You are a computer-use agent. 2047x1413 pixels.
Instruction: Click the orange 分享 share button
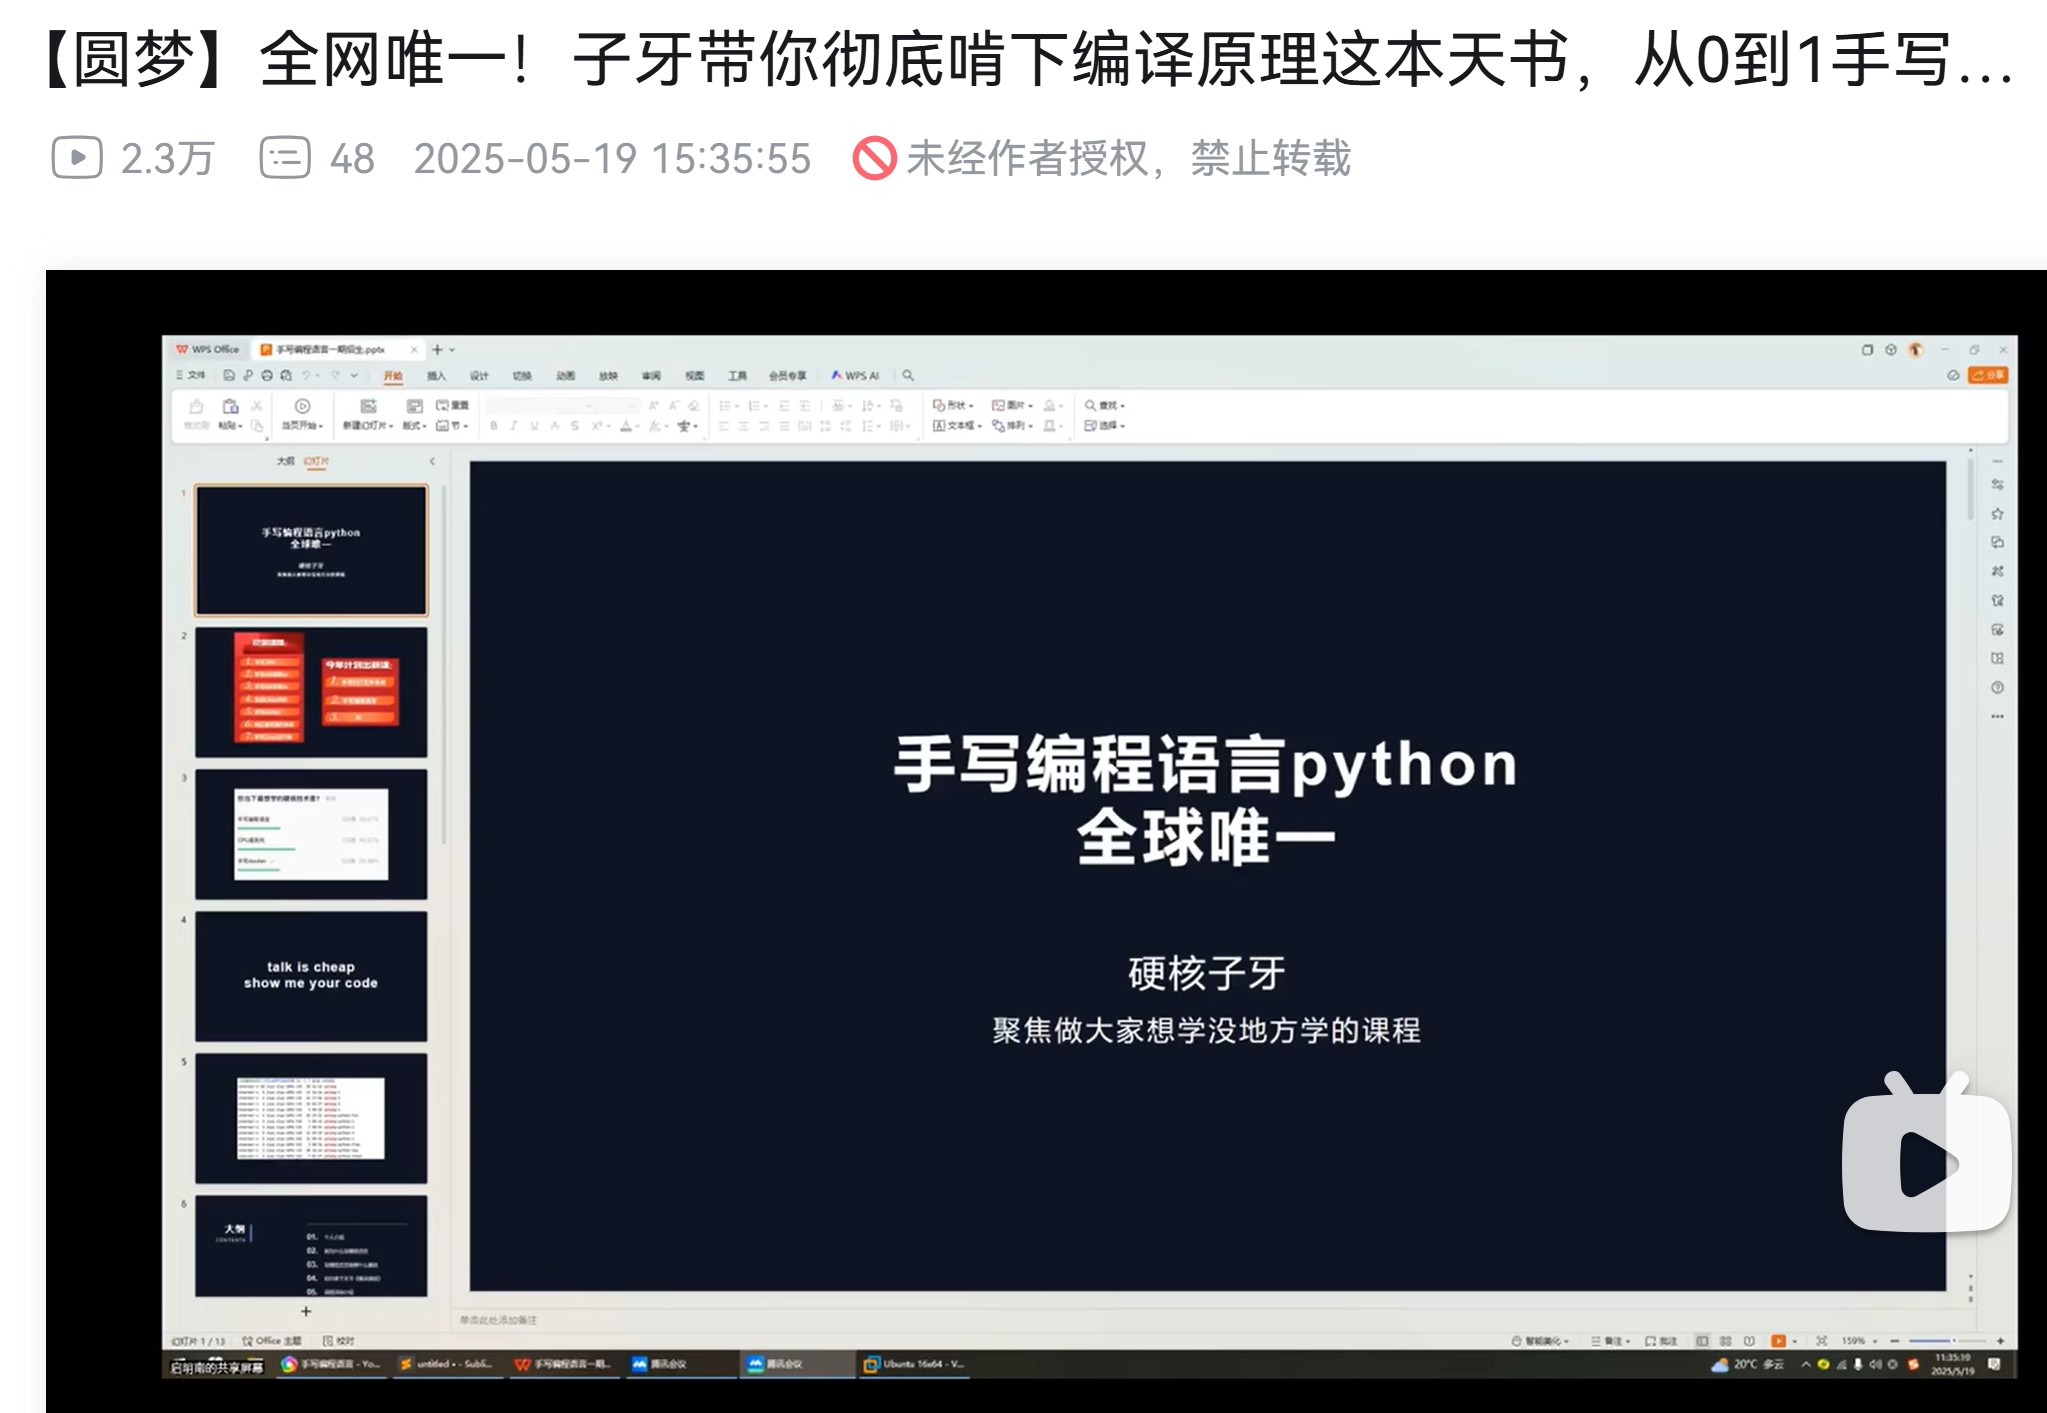pos(1988,375)
